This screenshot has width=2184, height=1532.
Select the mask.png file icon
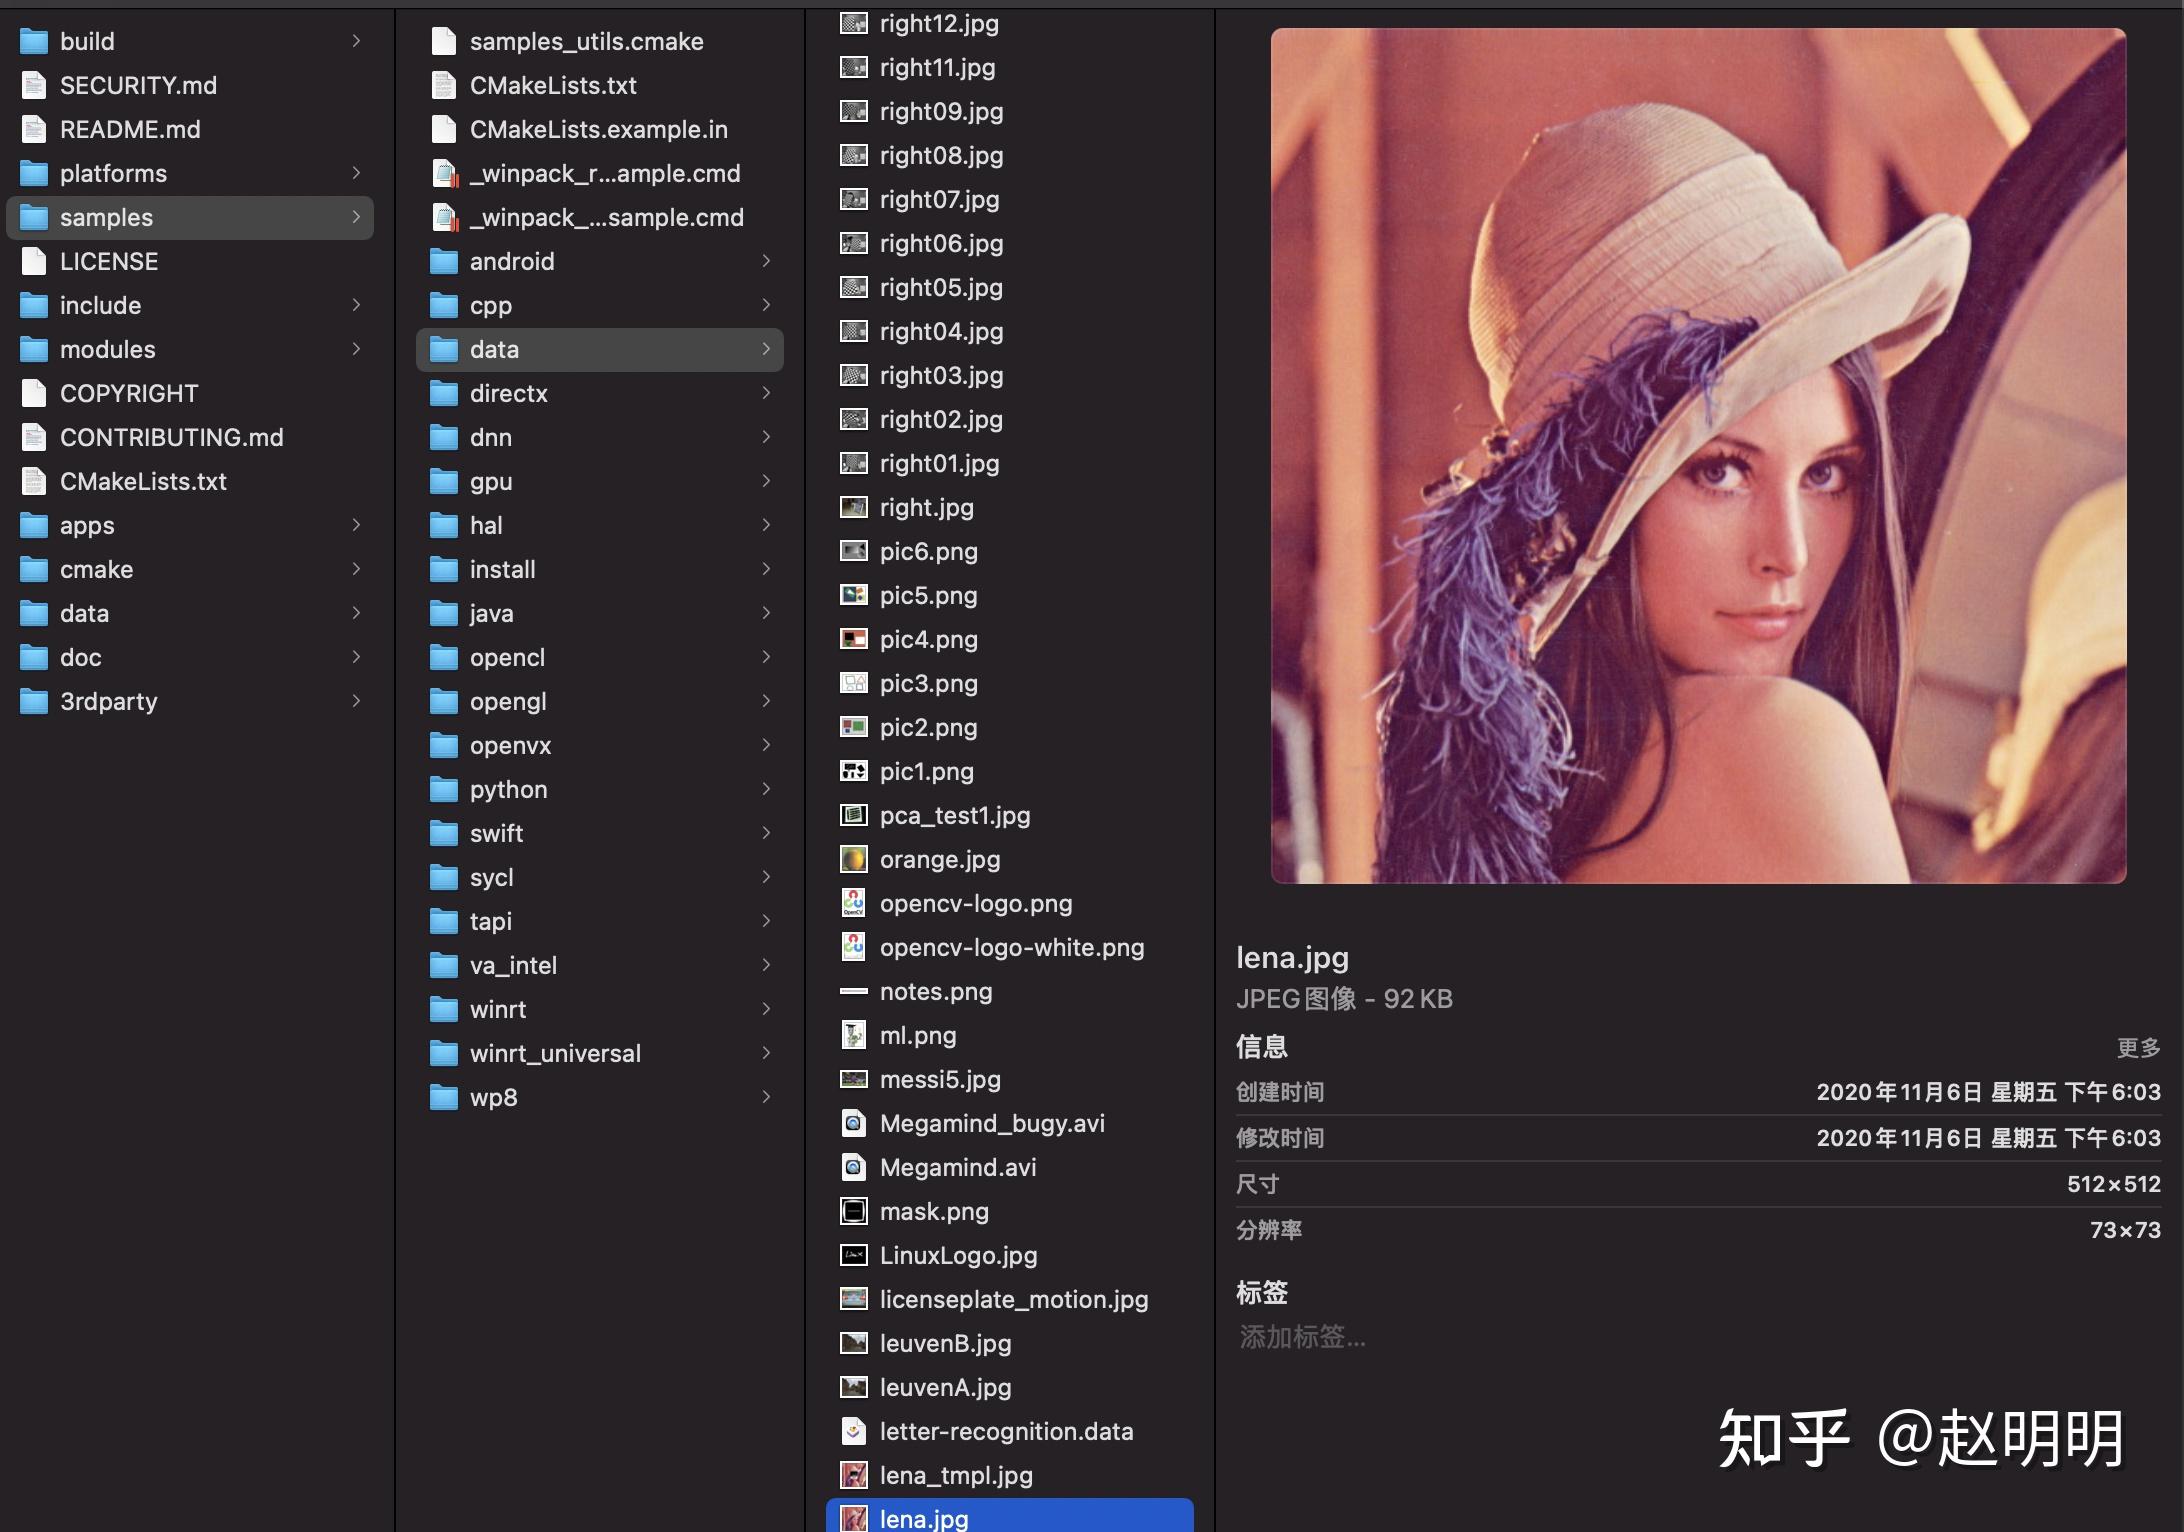click(x=853, y=1211)
